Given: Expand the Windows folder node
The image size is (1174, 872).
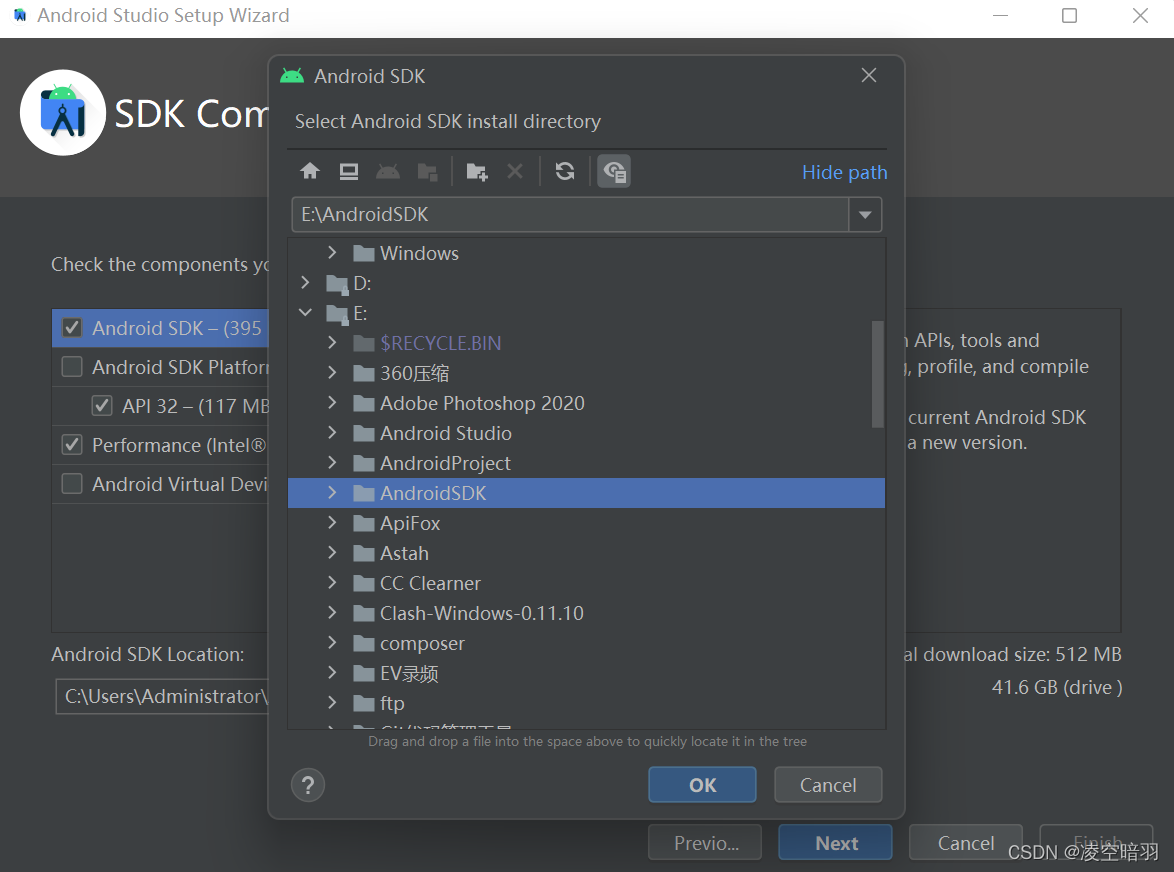Looking at the screenshot, I should pyautogui.click(x=332, y=253).
